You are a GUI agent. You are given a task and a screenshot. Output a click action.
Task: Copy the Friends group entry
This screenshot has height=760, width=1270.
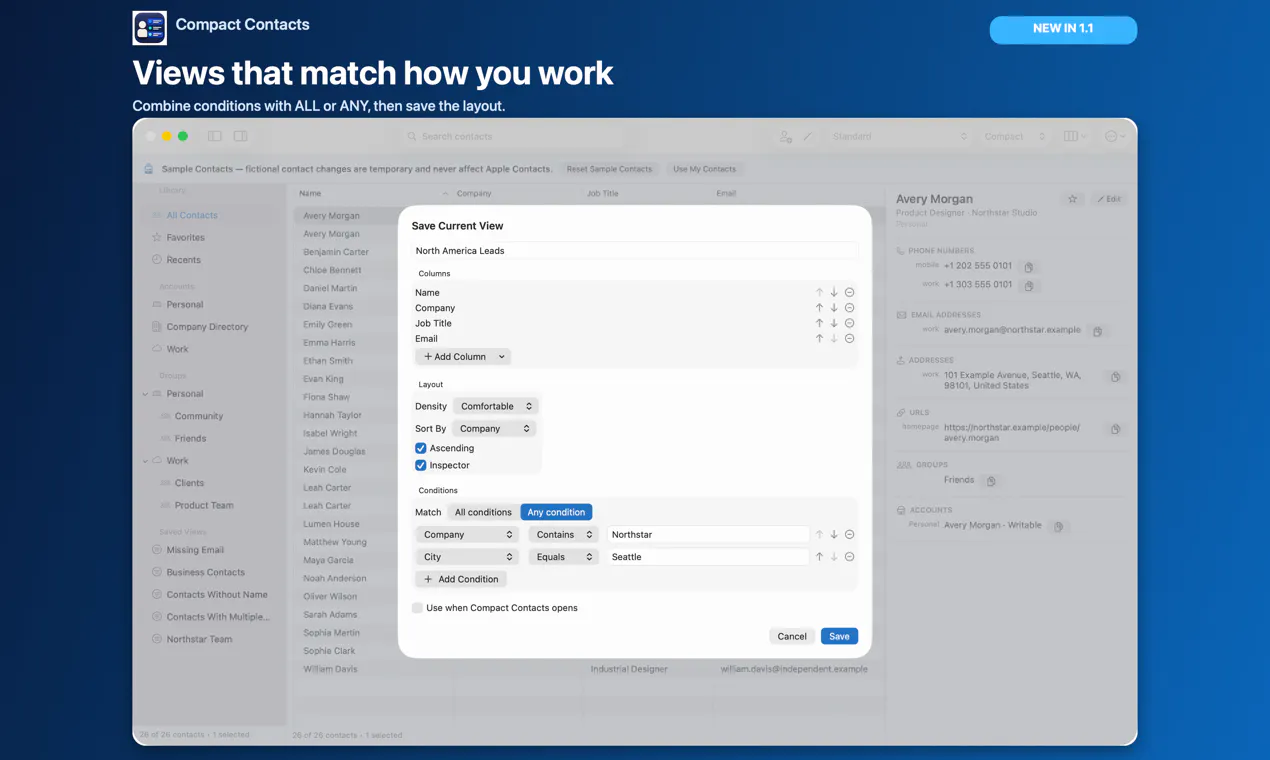tap(991, 481)
